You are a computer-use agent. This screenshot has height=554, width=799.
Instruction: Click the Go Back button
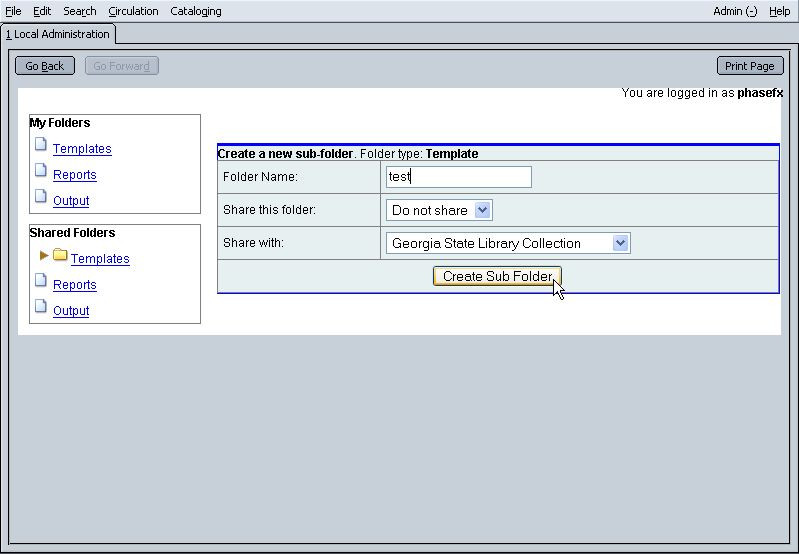45,66
